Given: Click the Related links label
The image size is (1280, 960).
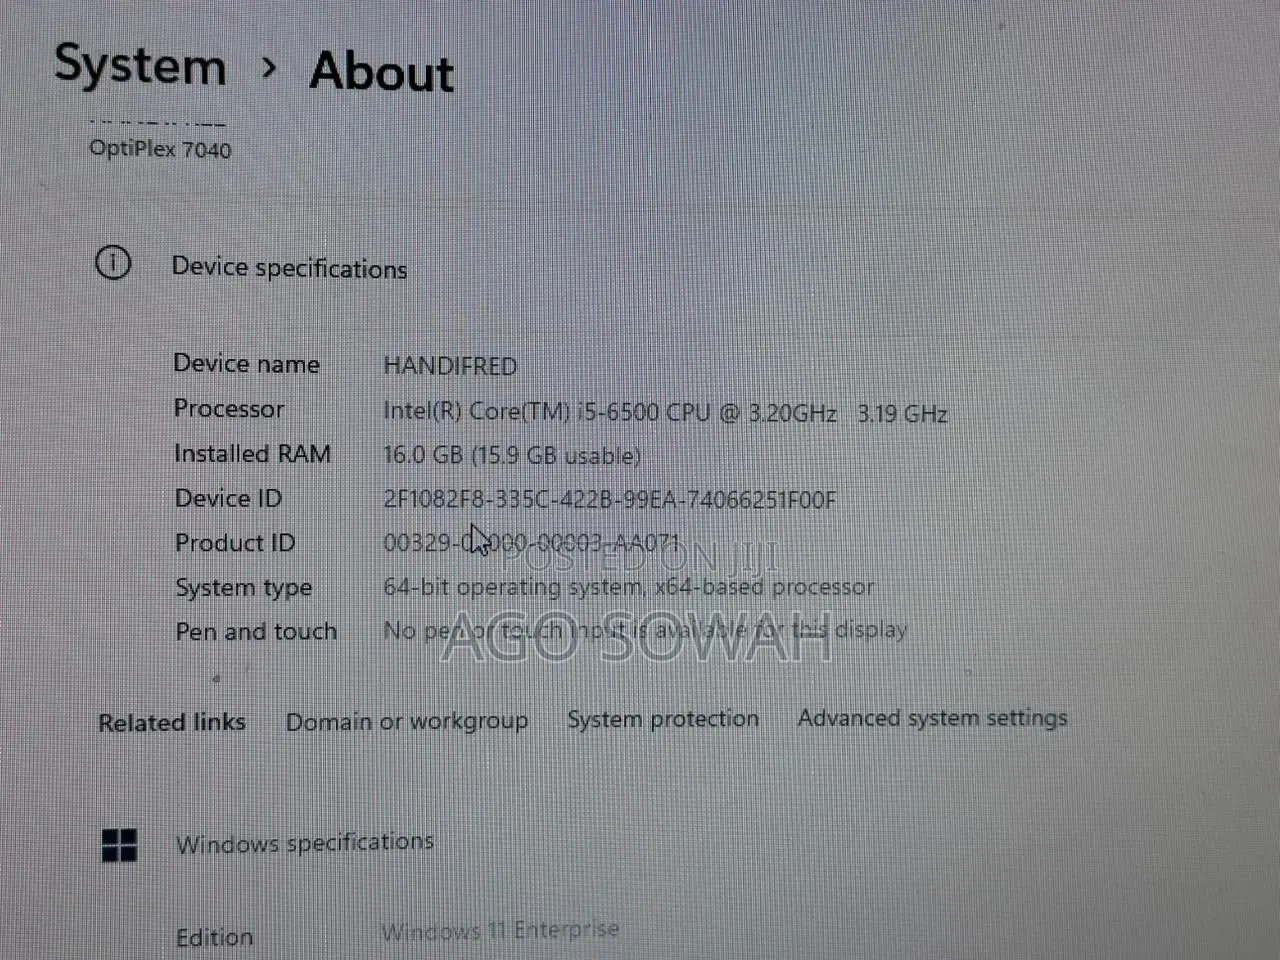Looking at the screenshot, I should pyautogui.click(x=171, y=722).
